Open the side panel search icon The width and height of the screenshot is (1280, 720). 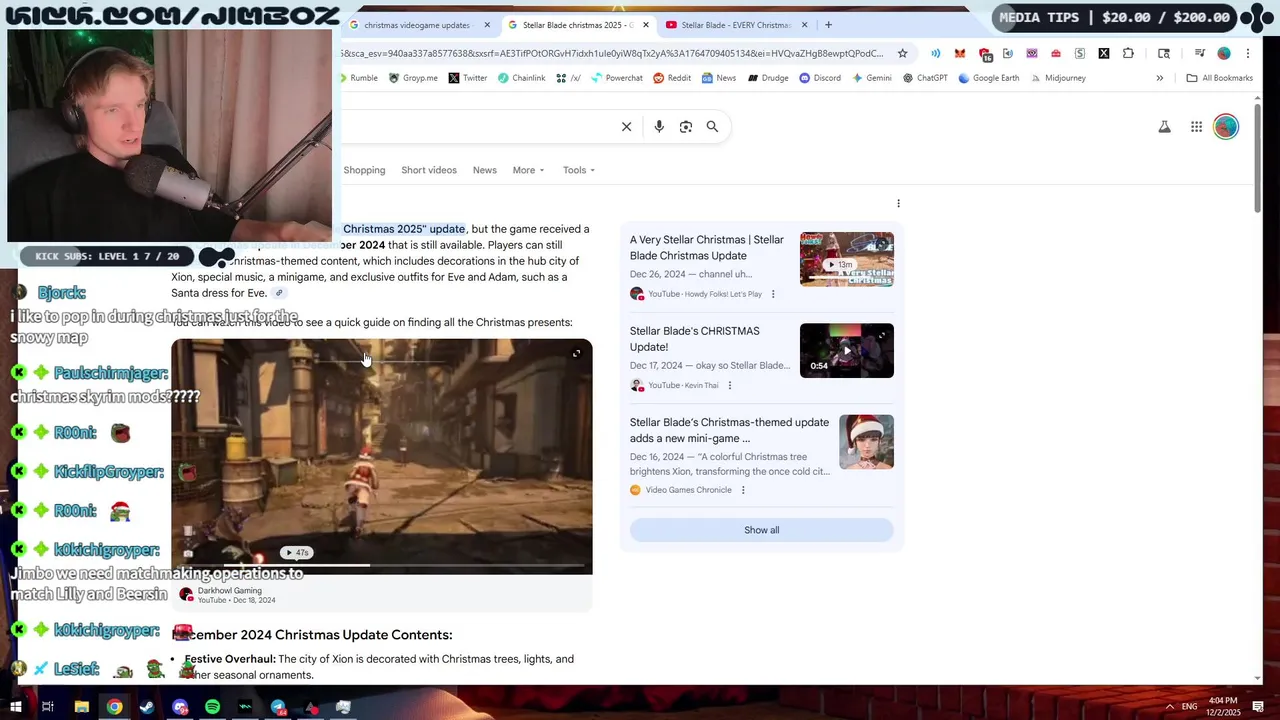1164,53
